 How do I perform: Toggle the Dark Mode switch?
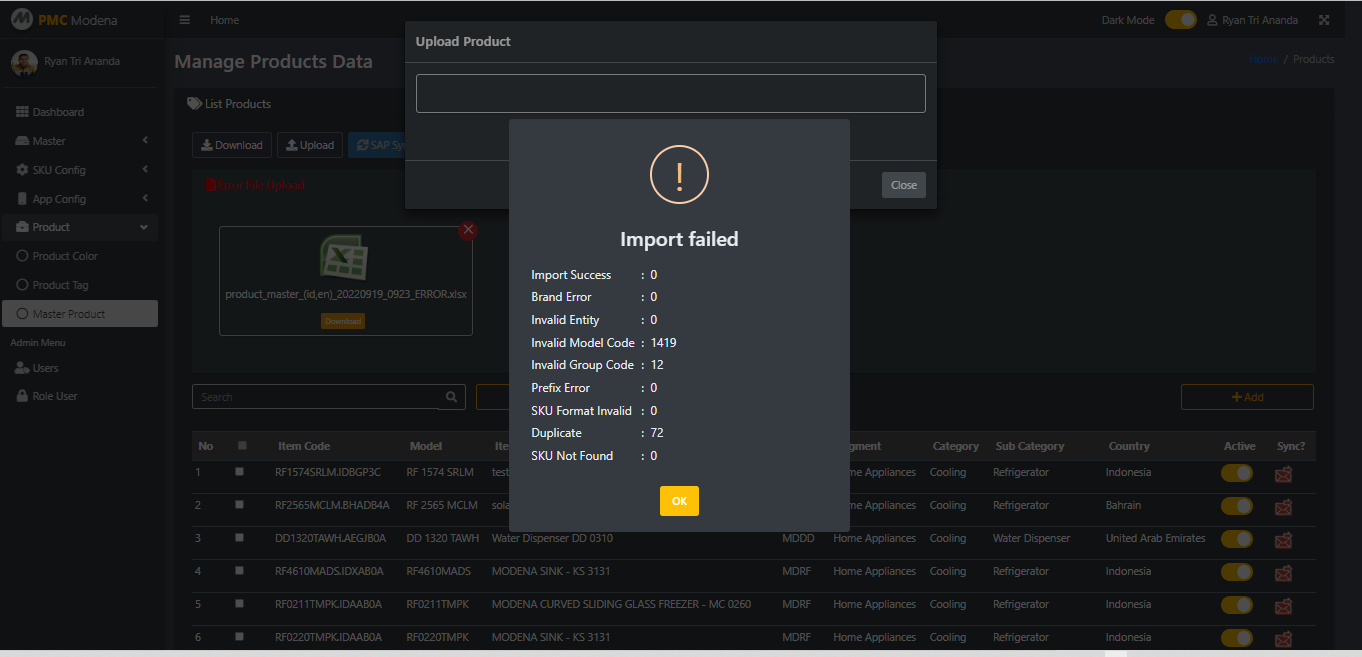(x=1180, y=20)
